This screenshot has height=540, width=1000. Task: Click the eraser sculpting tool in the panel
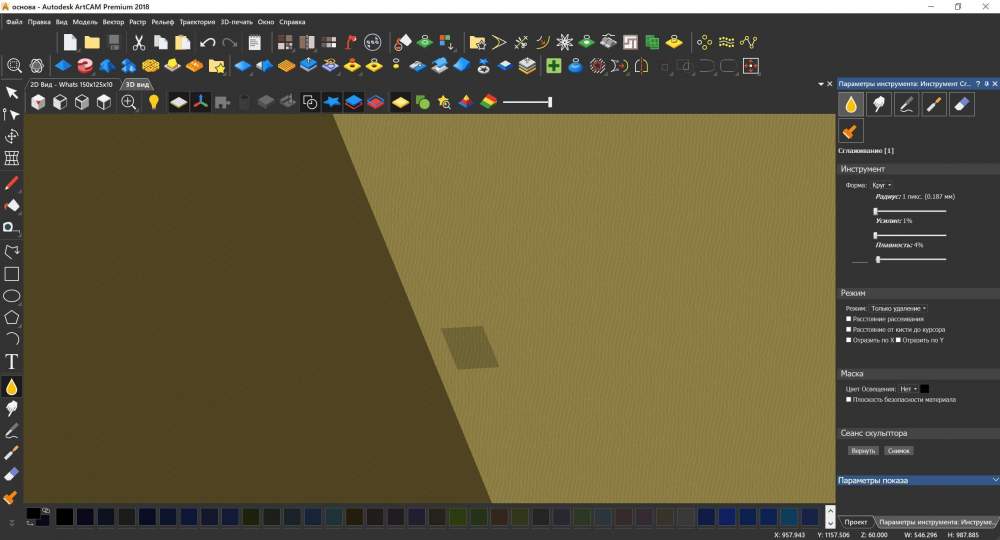tap(959, 103)
